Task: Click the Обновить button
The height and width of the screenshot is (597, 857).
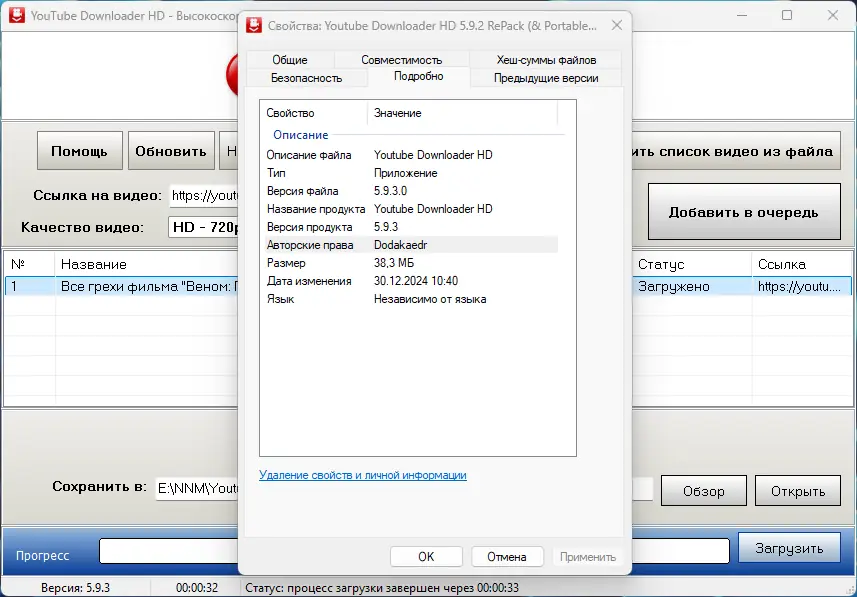Action: [171, 151]
